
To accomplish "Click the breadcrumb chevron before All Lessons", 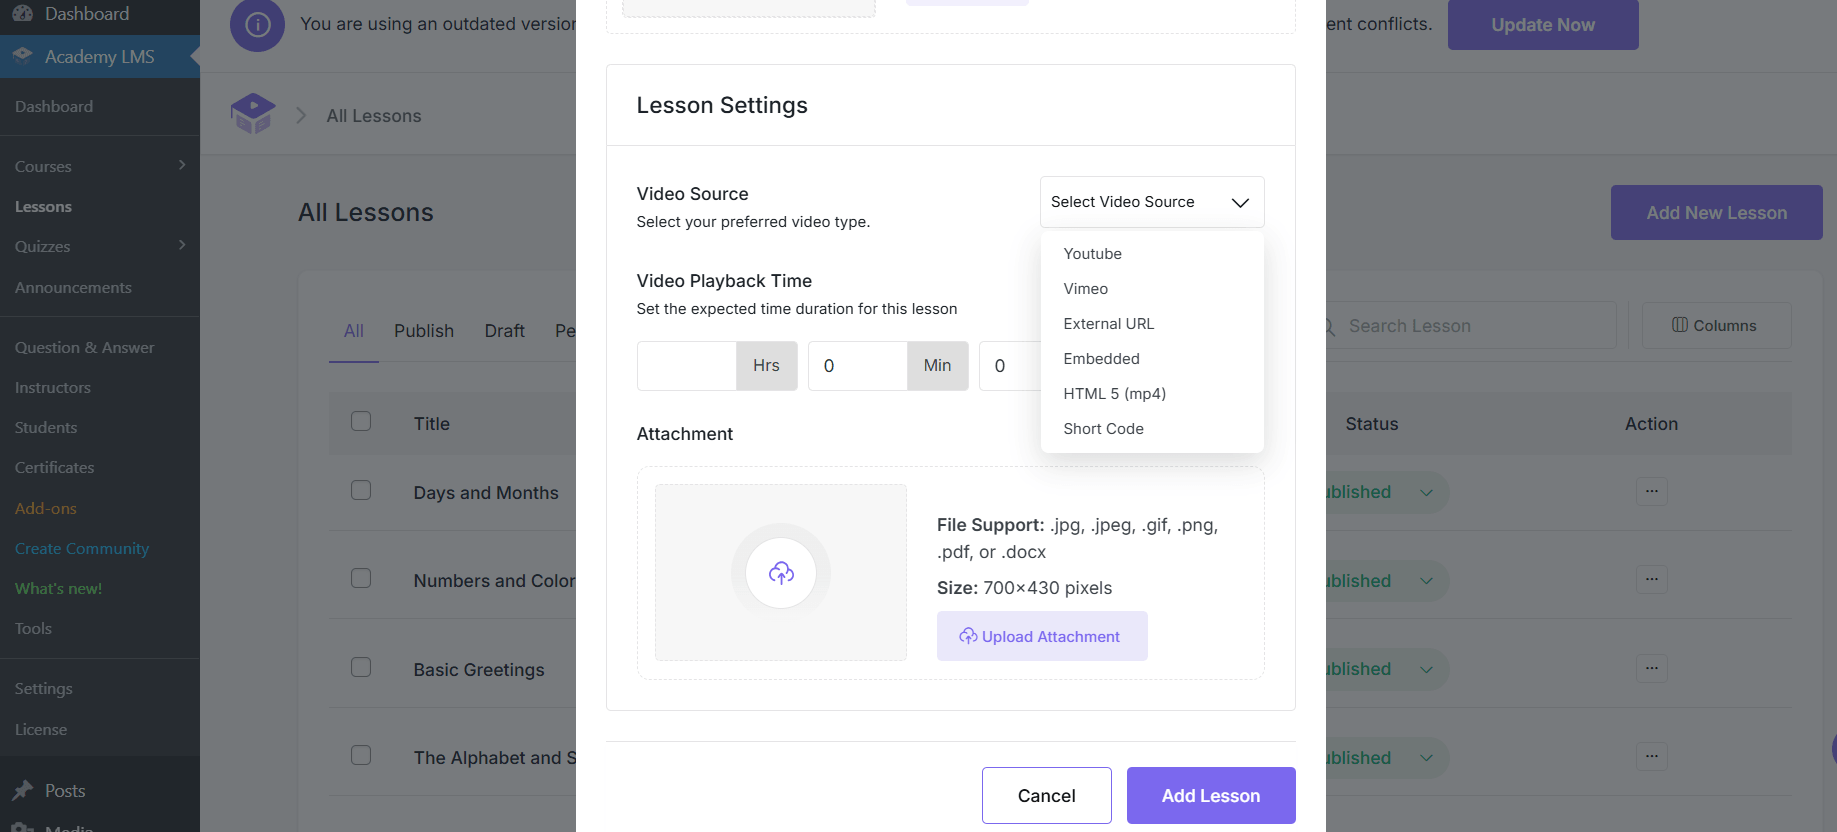I will tap(301, 116).
